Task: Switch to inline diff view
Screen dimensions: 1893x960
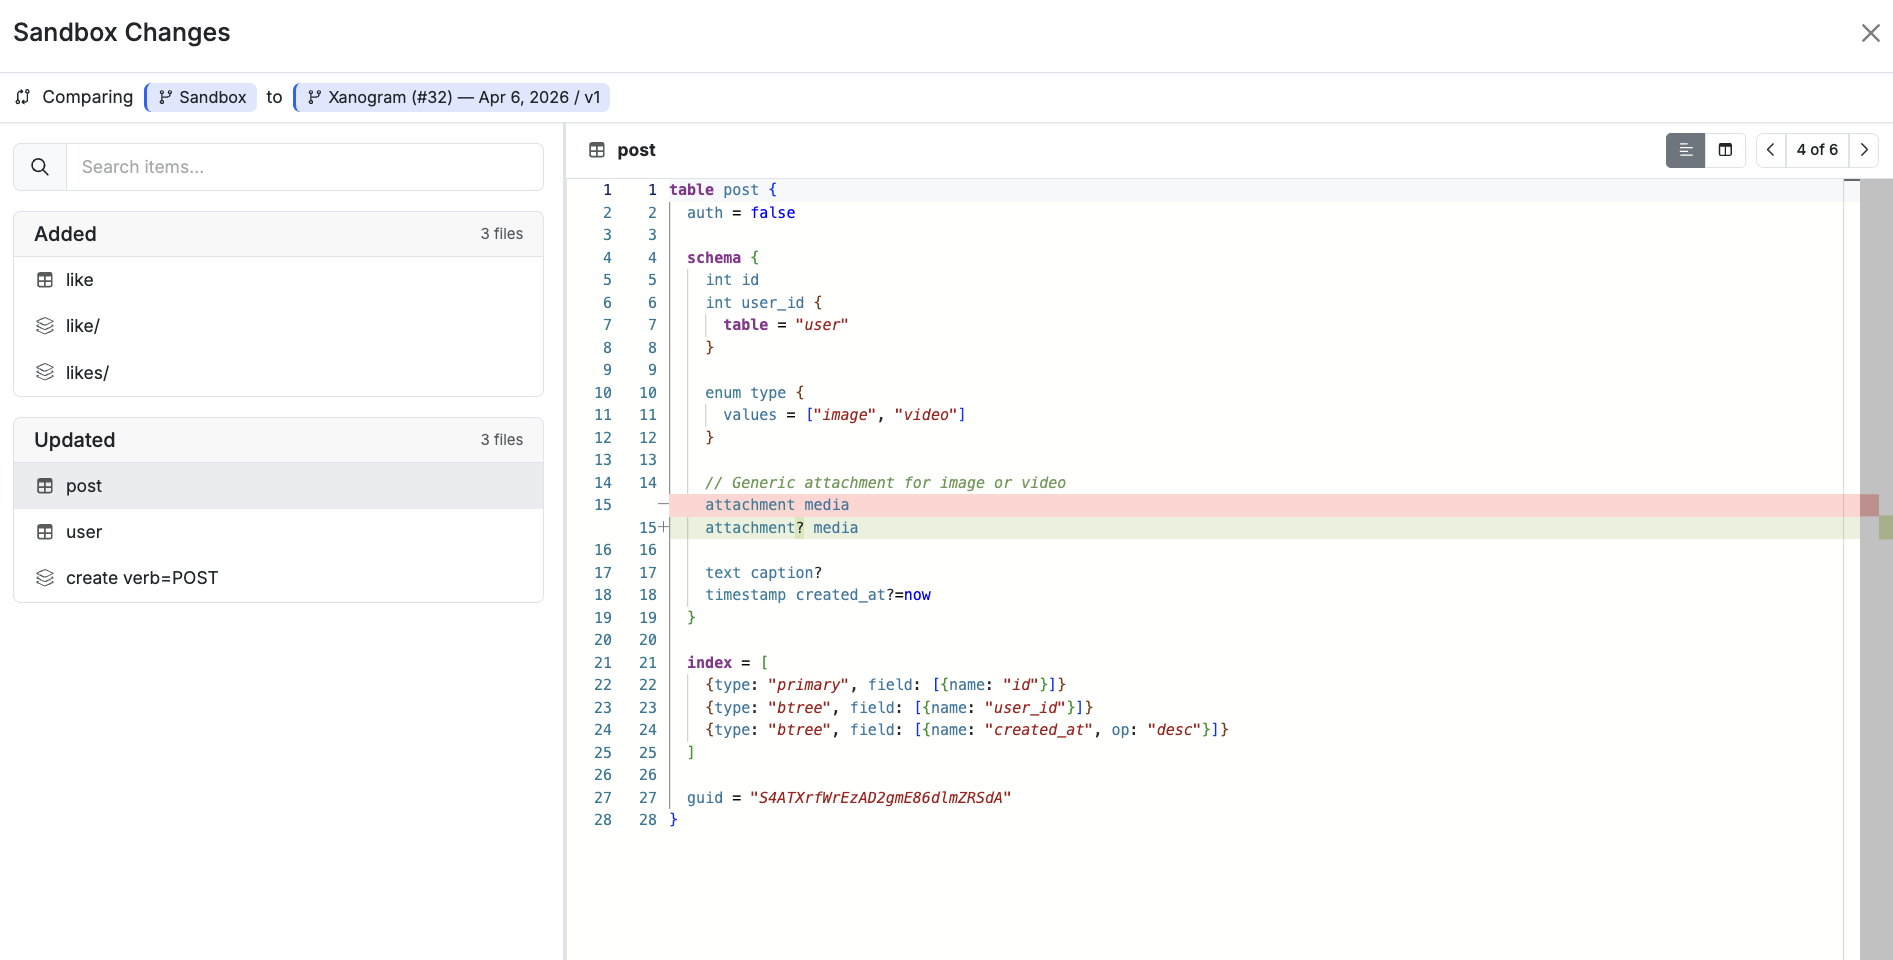Action: pos(1685,150)
